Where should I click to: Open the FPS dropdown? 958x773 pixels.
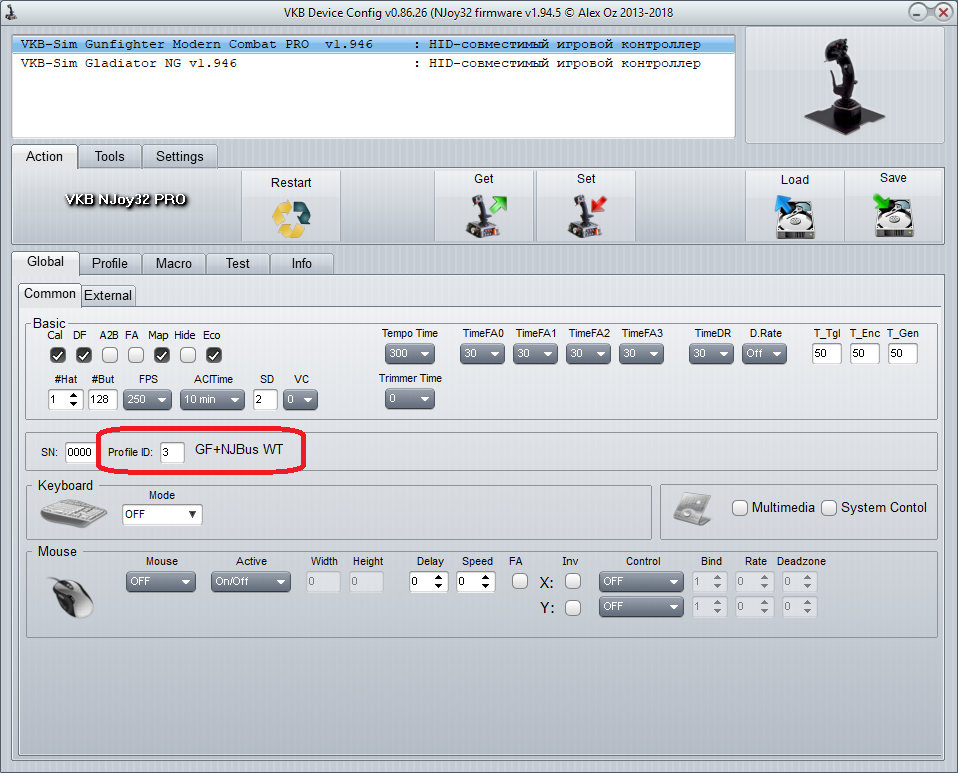tap(147, 399)
